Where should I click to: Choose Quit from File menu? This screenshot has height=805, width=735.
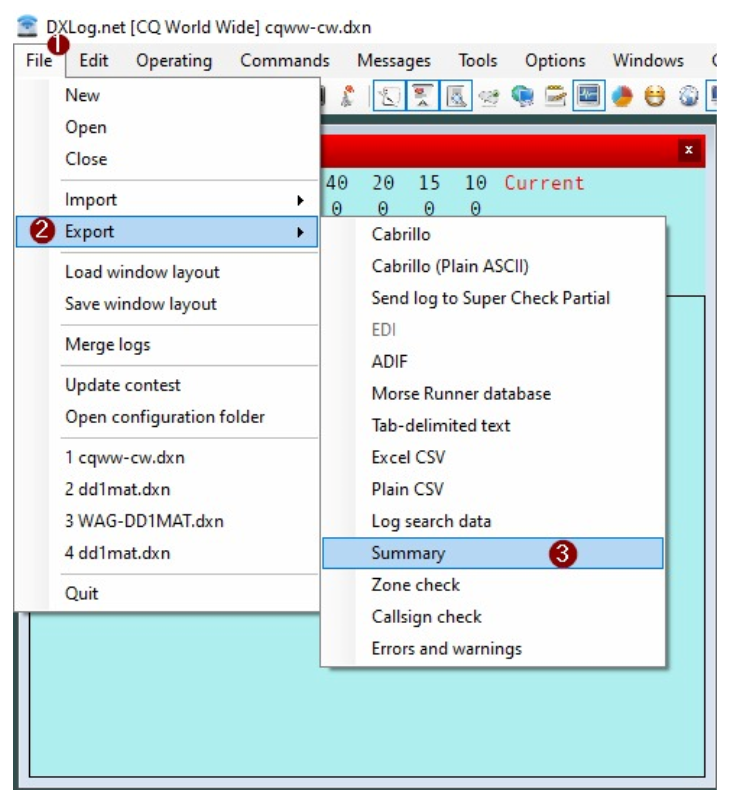pos(82,593)
